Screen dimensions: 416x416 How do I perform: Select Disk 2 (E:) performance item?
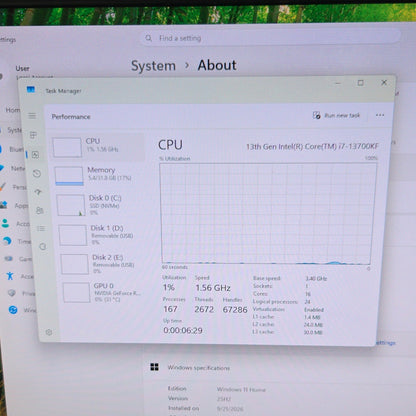pos(103,264)
